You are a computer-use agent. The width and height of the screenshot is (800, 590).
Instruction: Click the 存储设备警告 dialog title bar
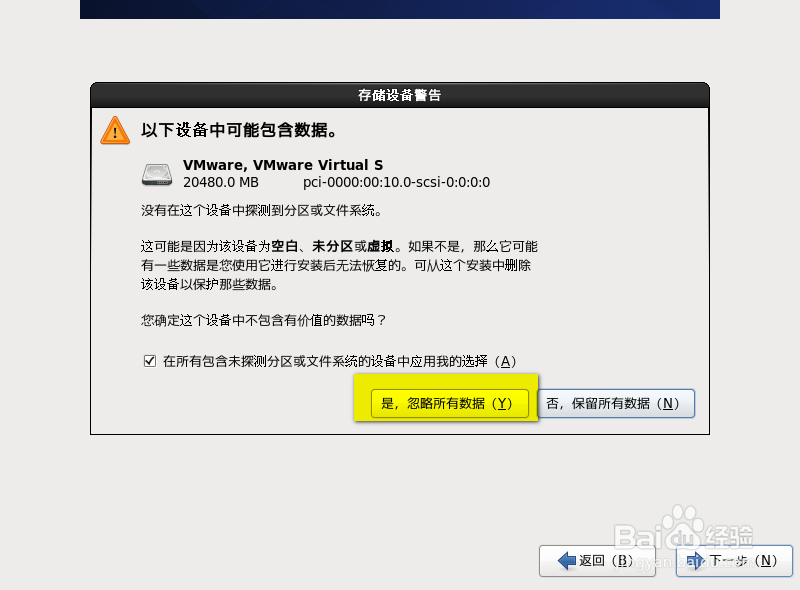(x=400, y=95)
